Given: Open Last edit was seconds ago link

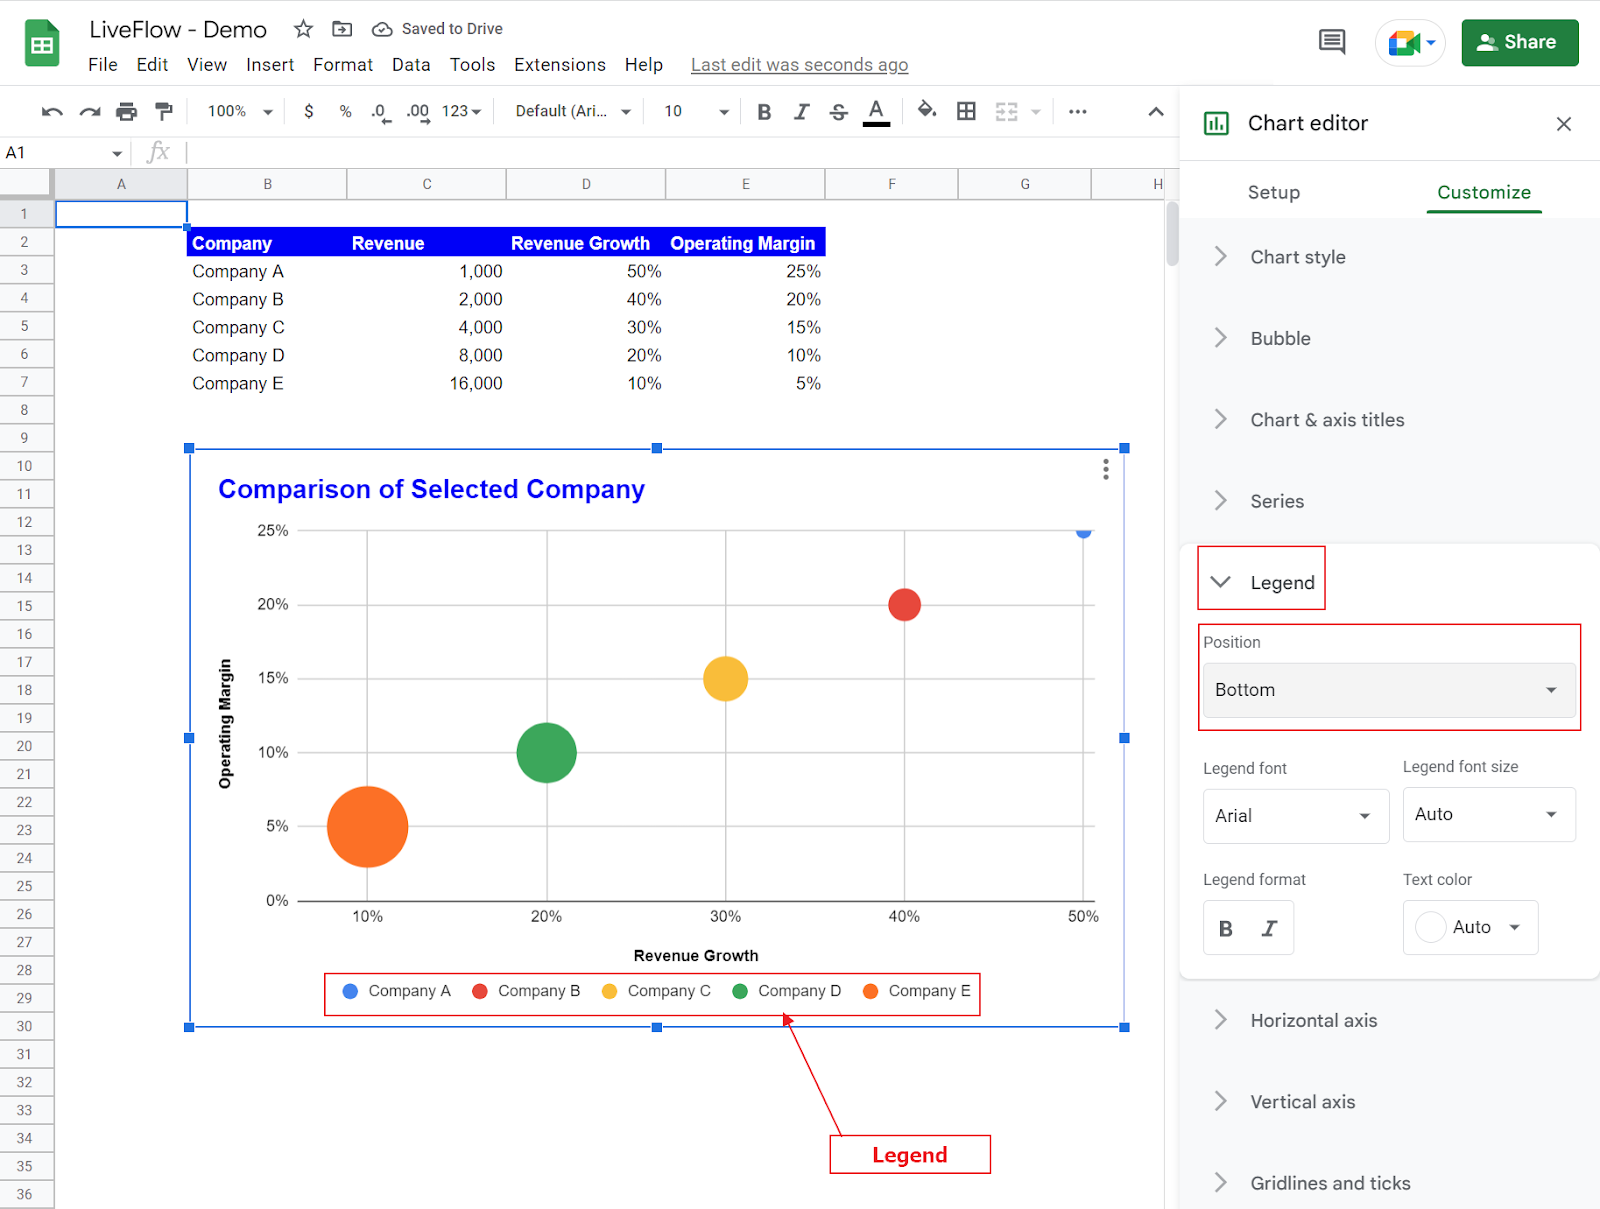Looking at the screenshot, I should (x=799, y=65).
